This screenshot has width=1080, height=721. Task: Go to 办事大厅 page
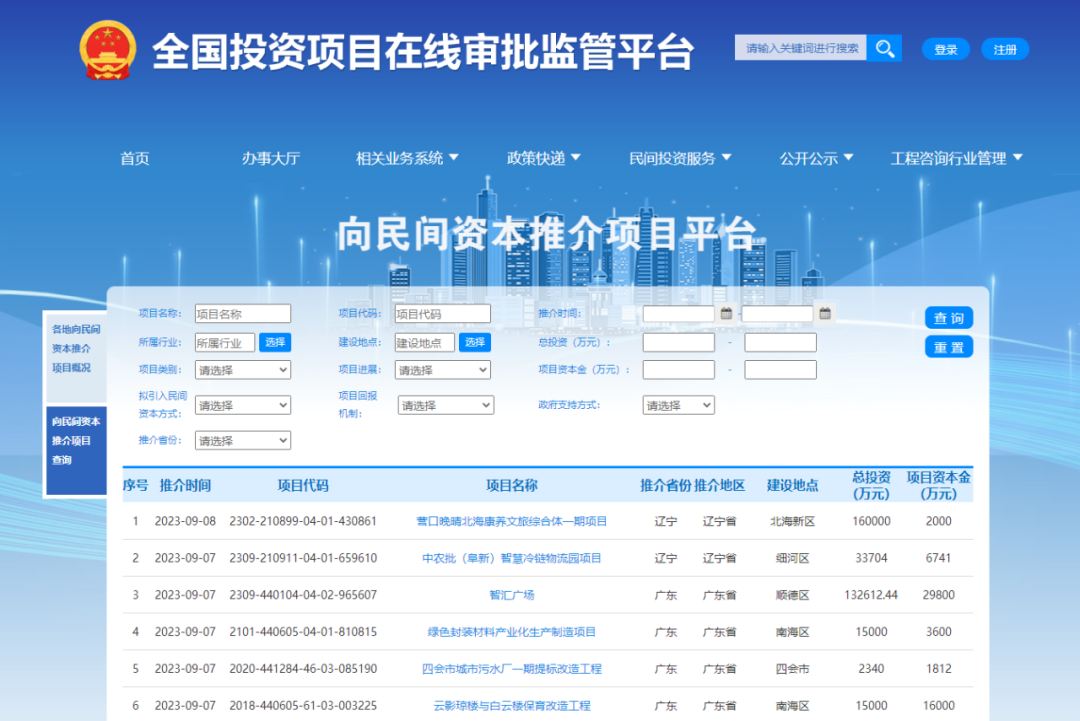coord(270,158)
